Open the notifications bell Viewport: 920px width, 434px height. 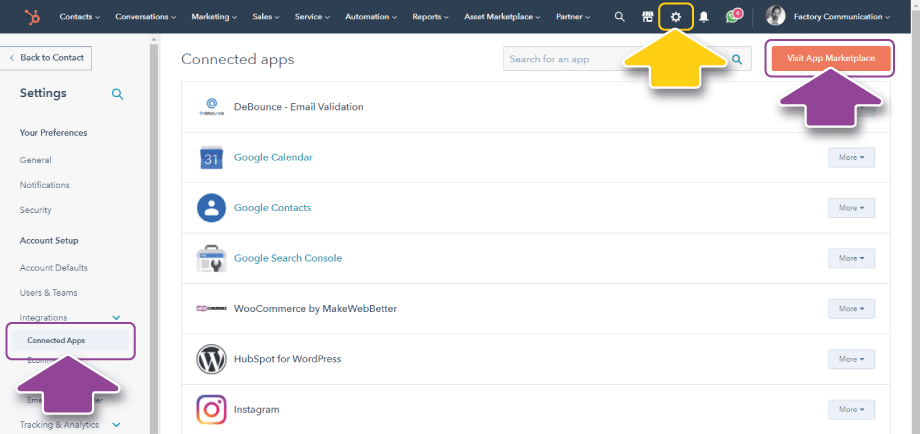703,17
